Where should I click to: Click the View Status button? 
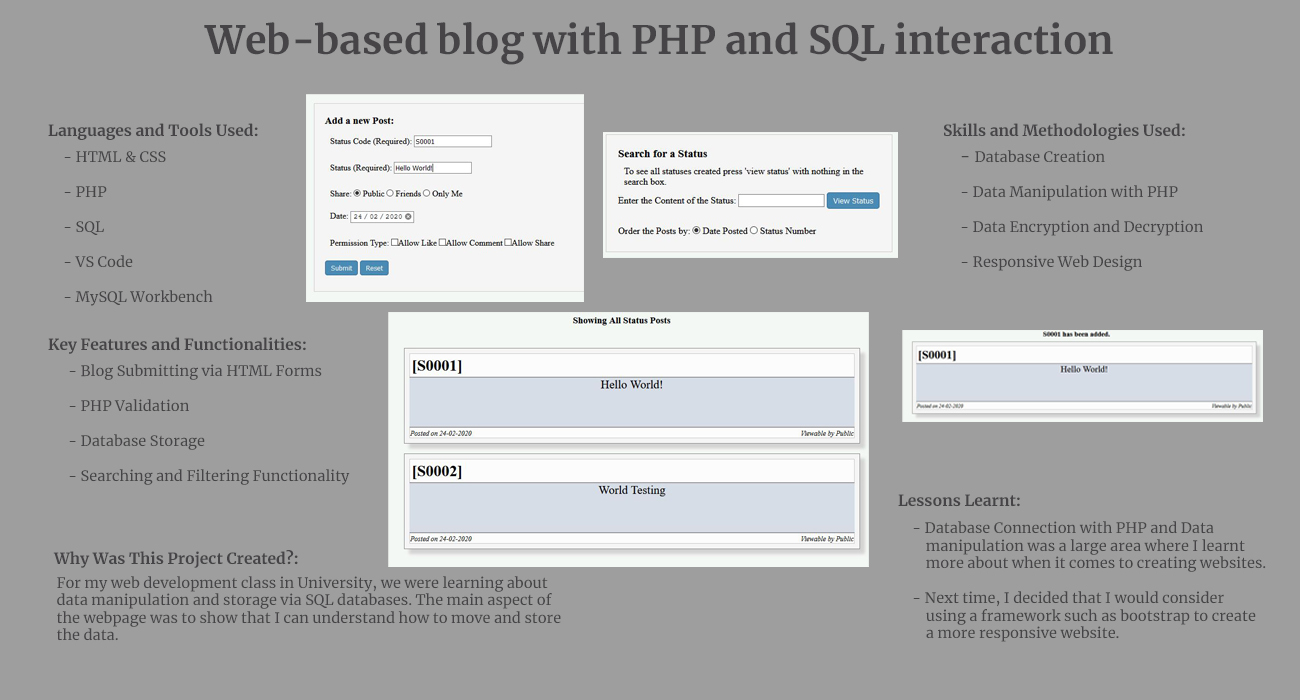853,201
